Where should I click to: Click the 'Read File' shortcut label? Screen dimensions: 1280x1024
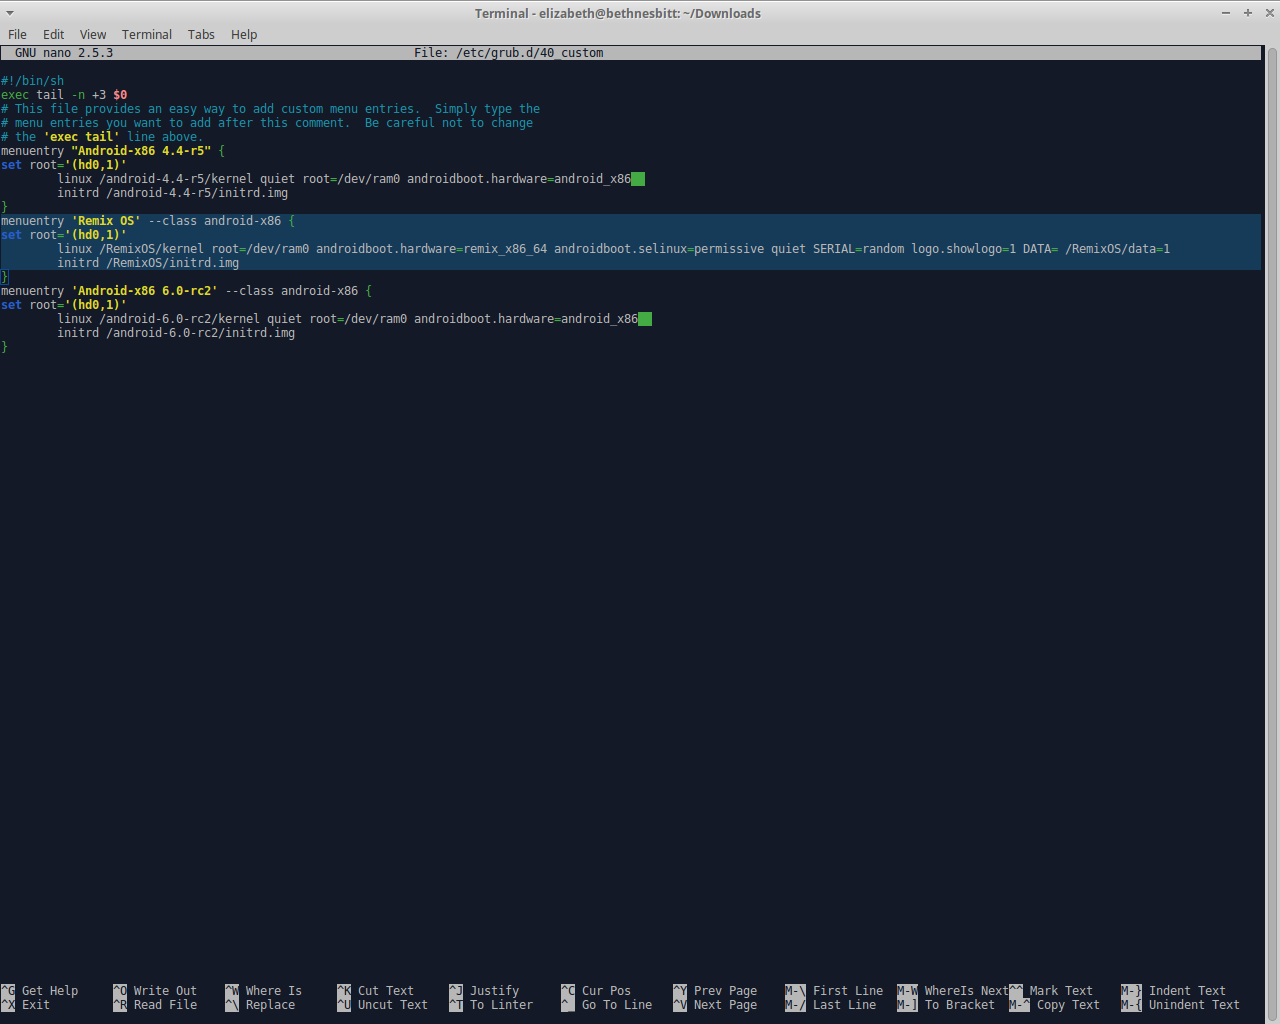[x=165, y=1005]
